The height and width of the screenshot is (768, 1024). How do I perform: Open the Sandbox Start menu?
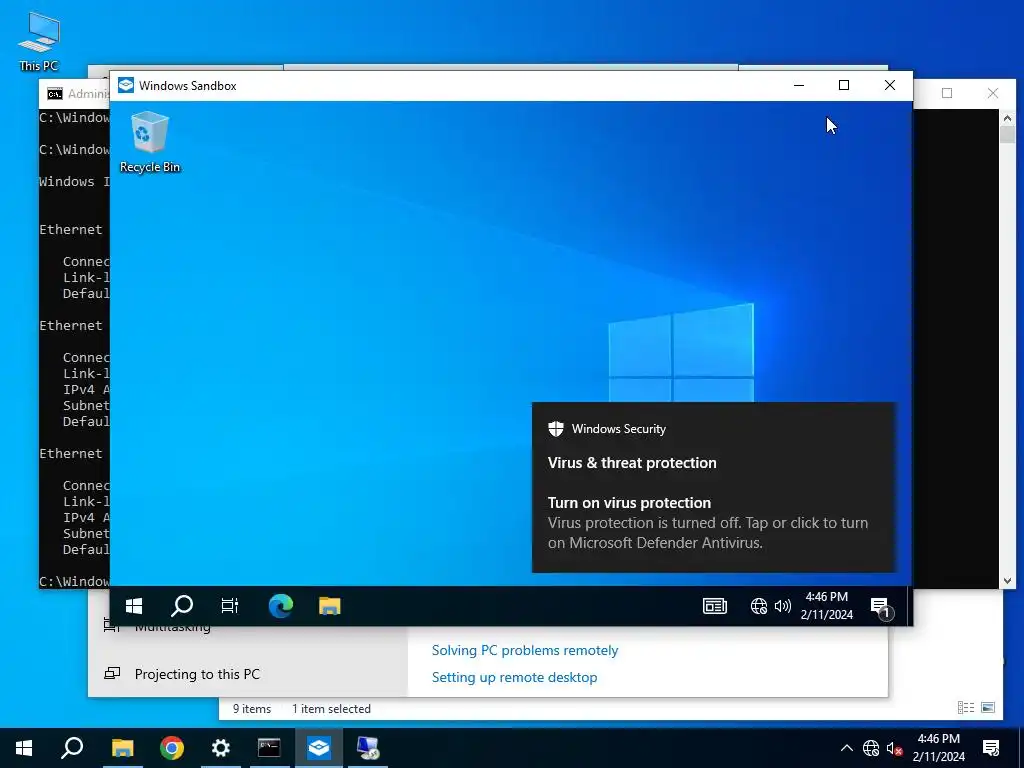coord(134,606)
